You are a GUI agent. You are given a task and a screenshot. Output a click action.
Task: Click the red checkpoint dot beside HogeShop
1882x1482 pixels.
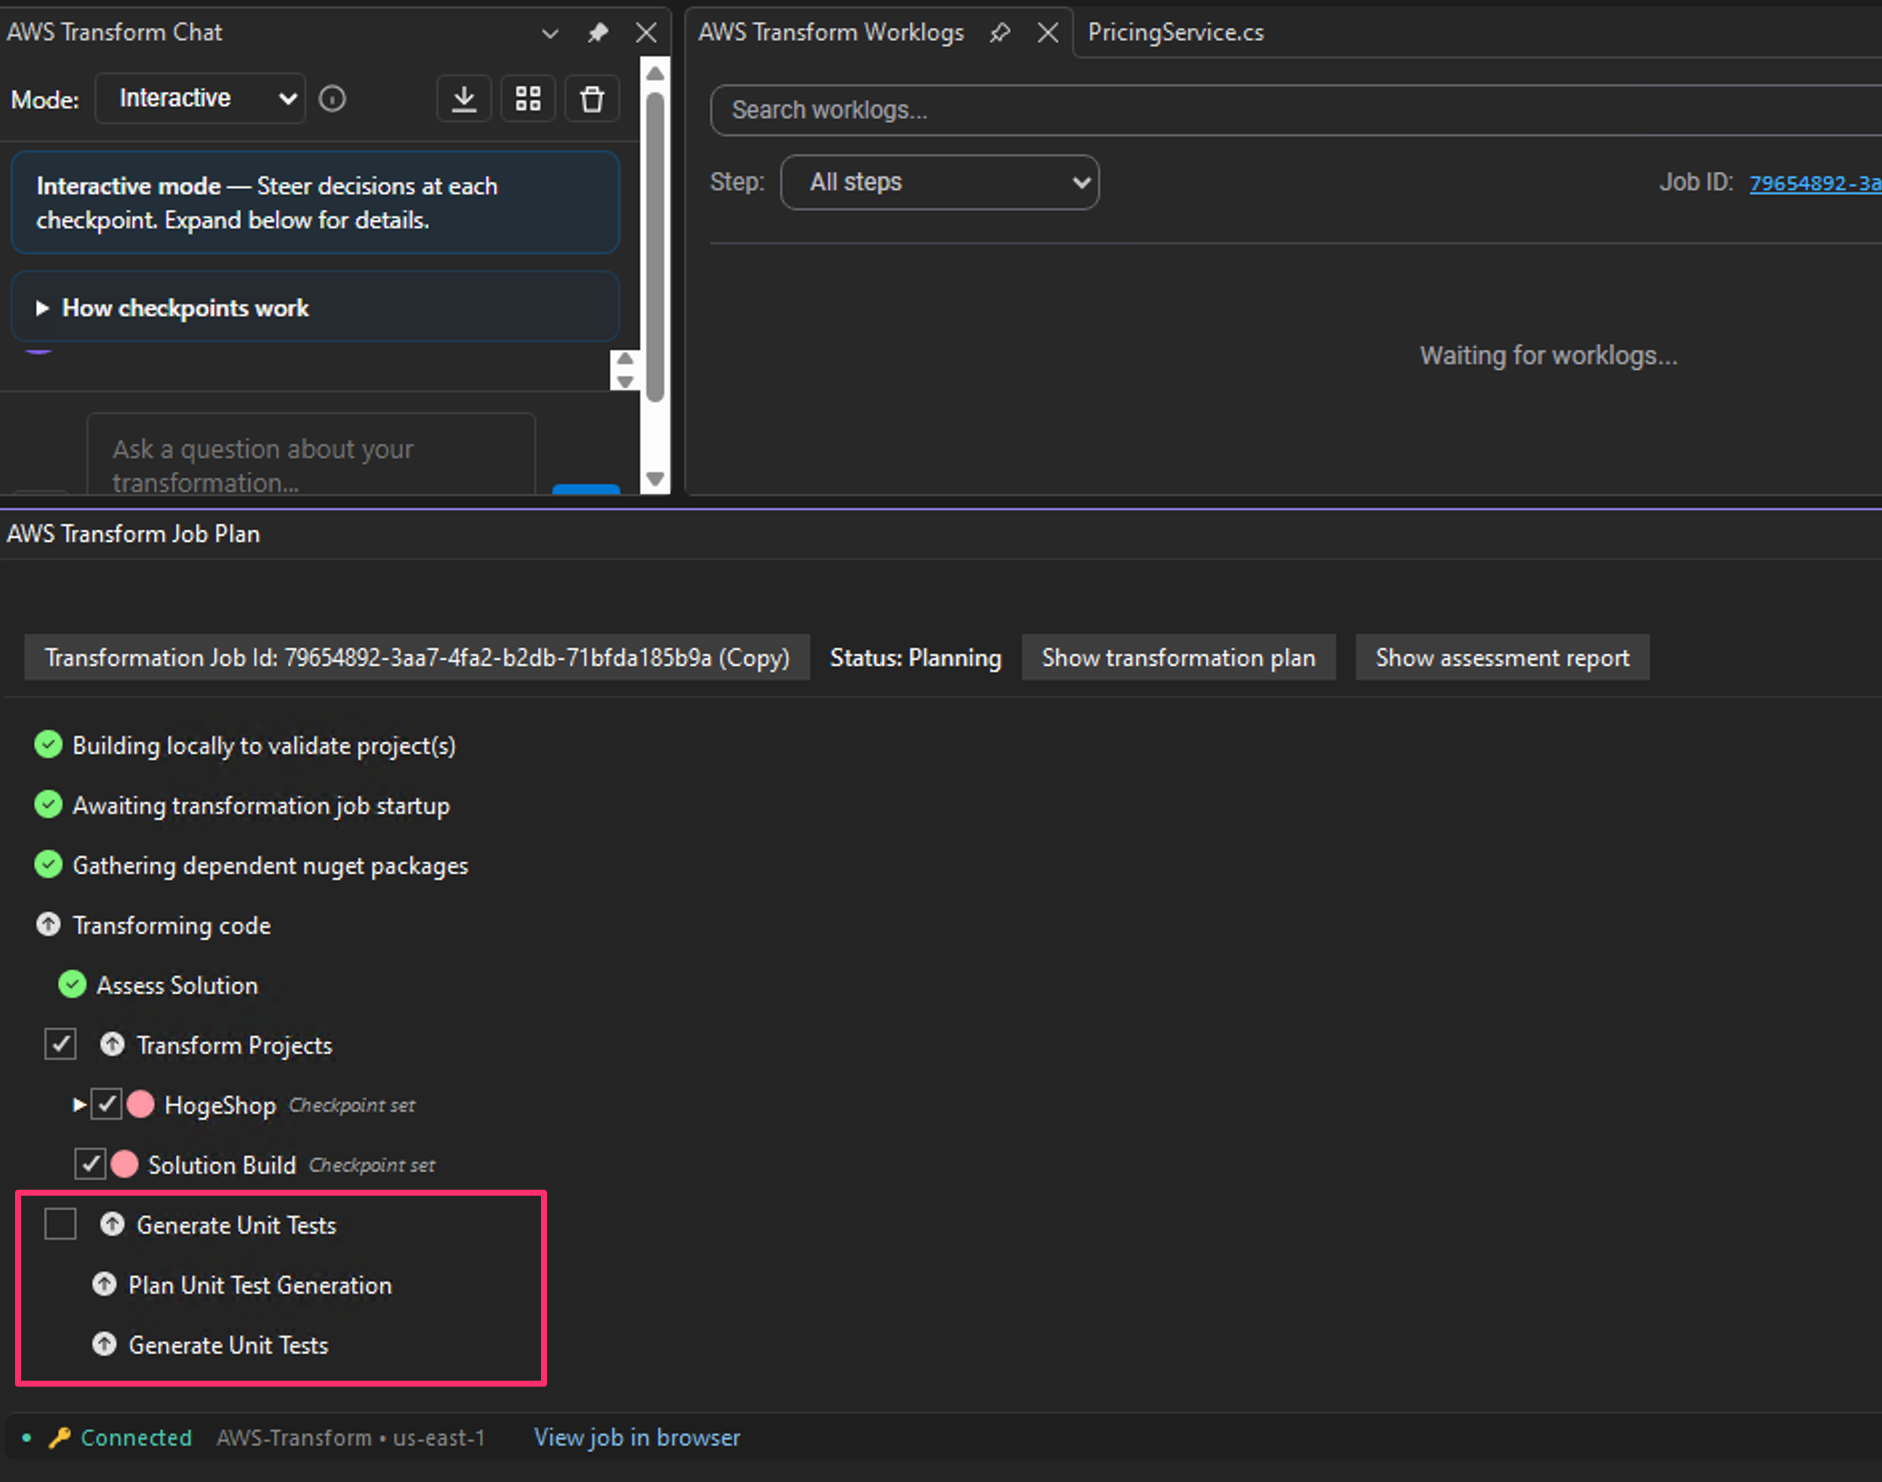pyautogui.click(x=141, y=1104)
